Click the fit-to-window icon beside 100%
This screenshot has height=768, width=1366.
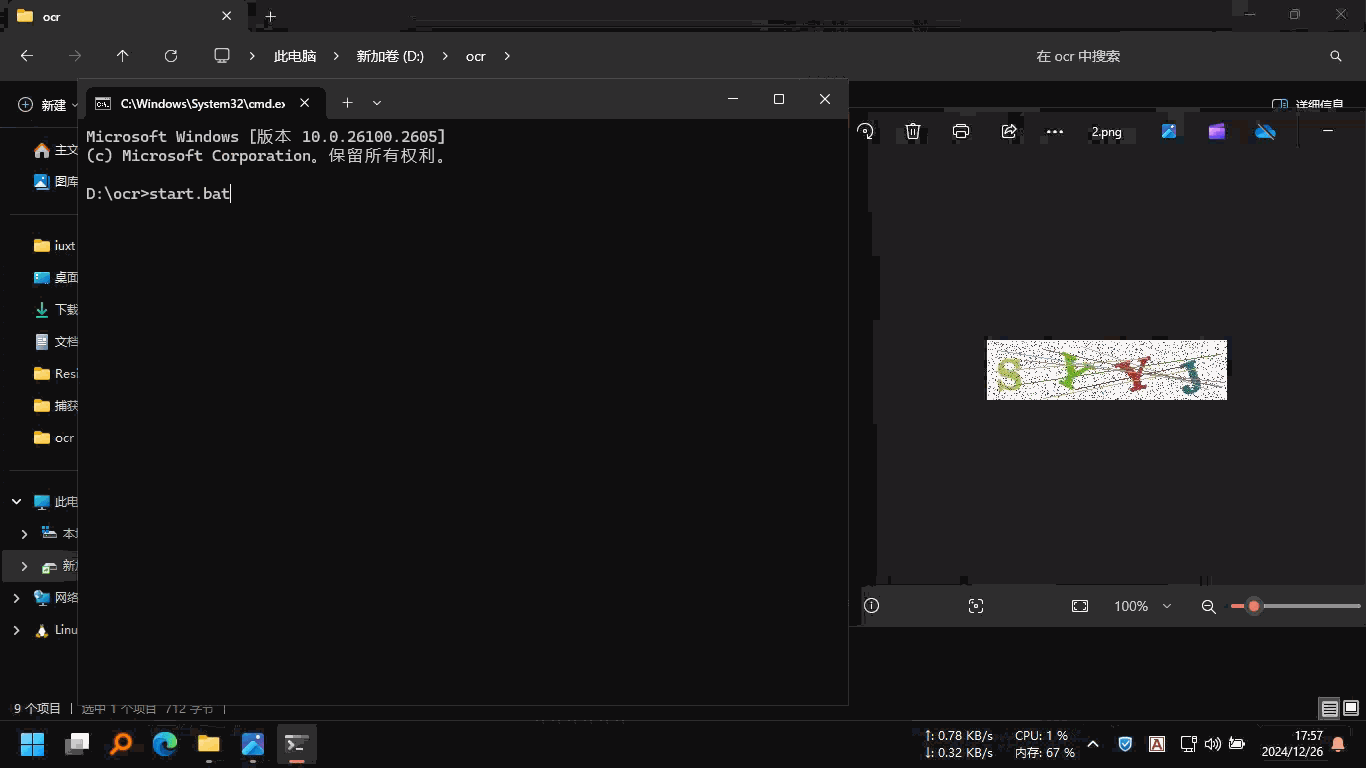point(1080,606)
